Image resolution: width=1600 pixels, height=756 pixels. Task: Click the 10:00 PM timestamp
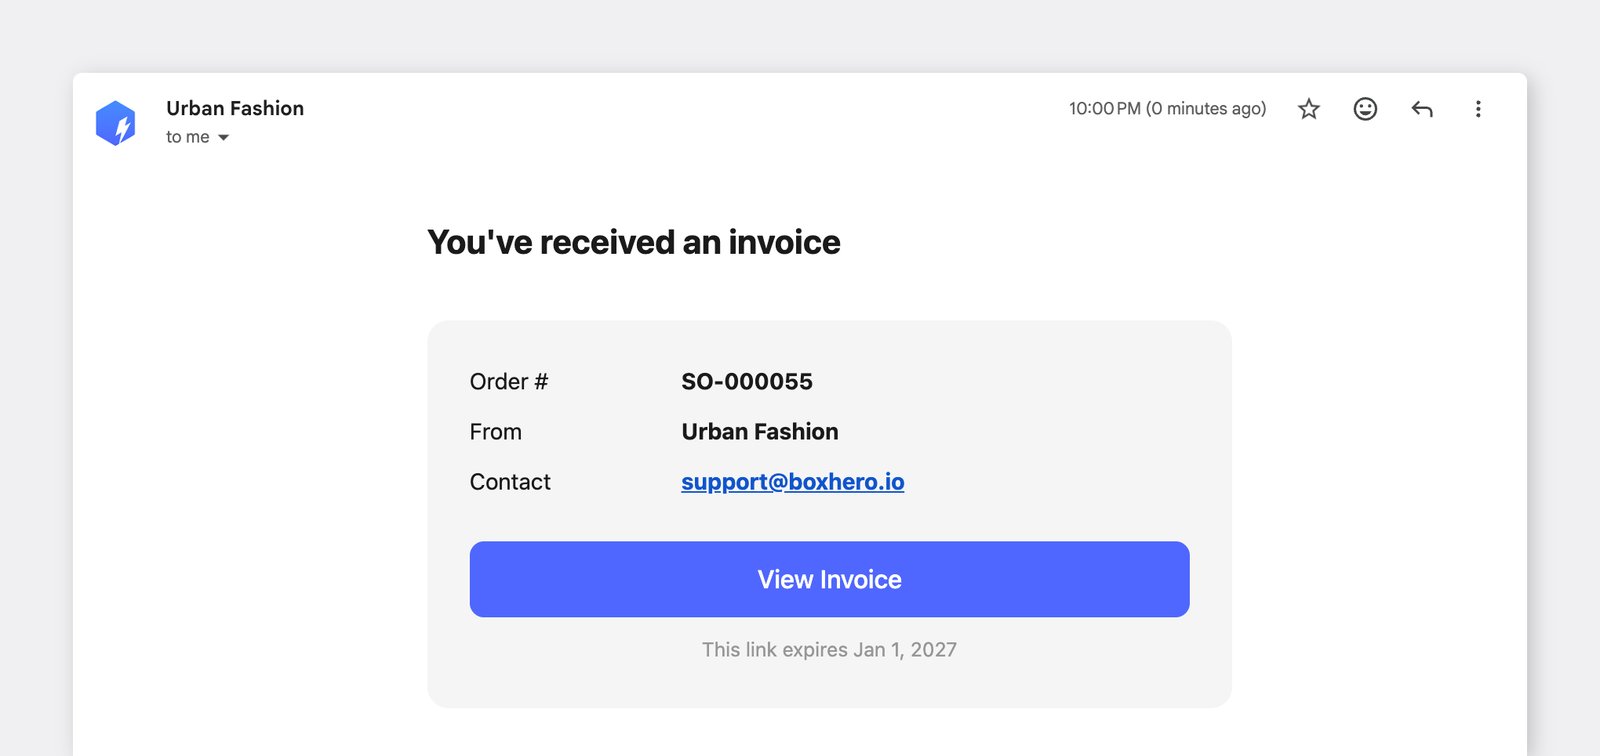point(1104,108)
